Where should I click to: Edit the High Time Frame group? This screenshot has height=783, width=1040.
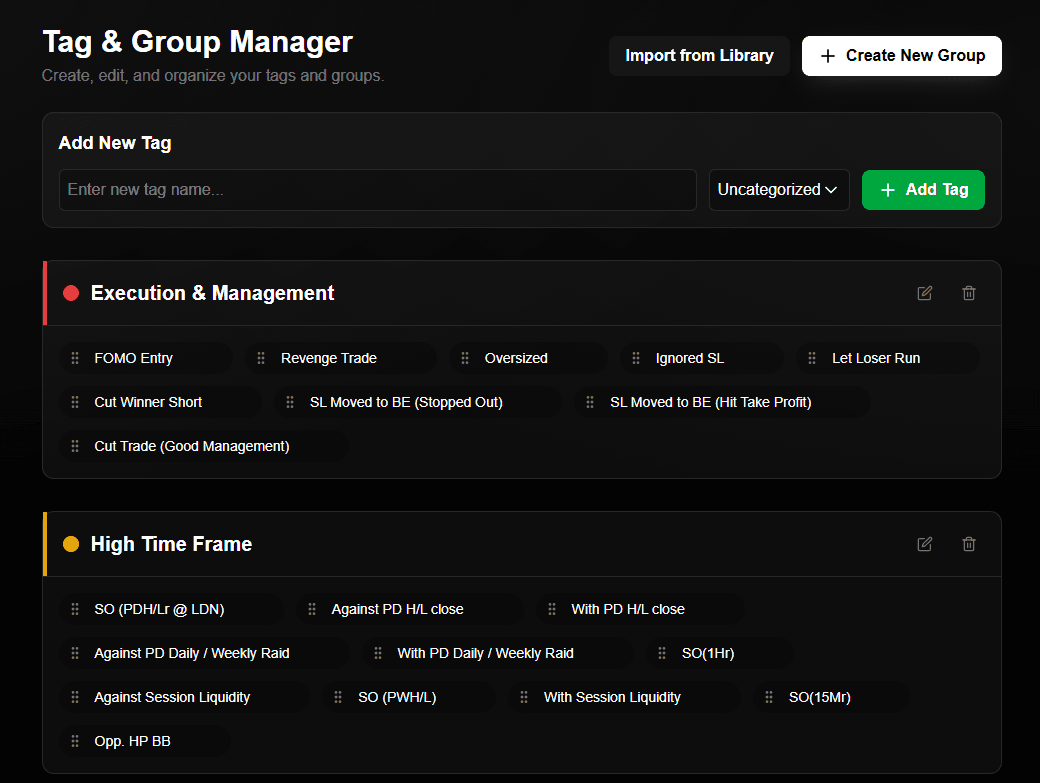tap(925, 544)
